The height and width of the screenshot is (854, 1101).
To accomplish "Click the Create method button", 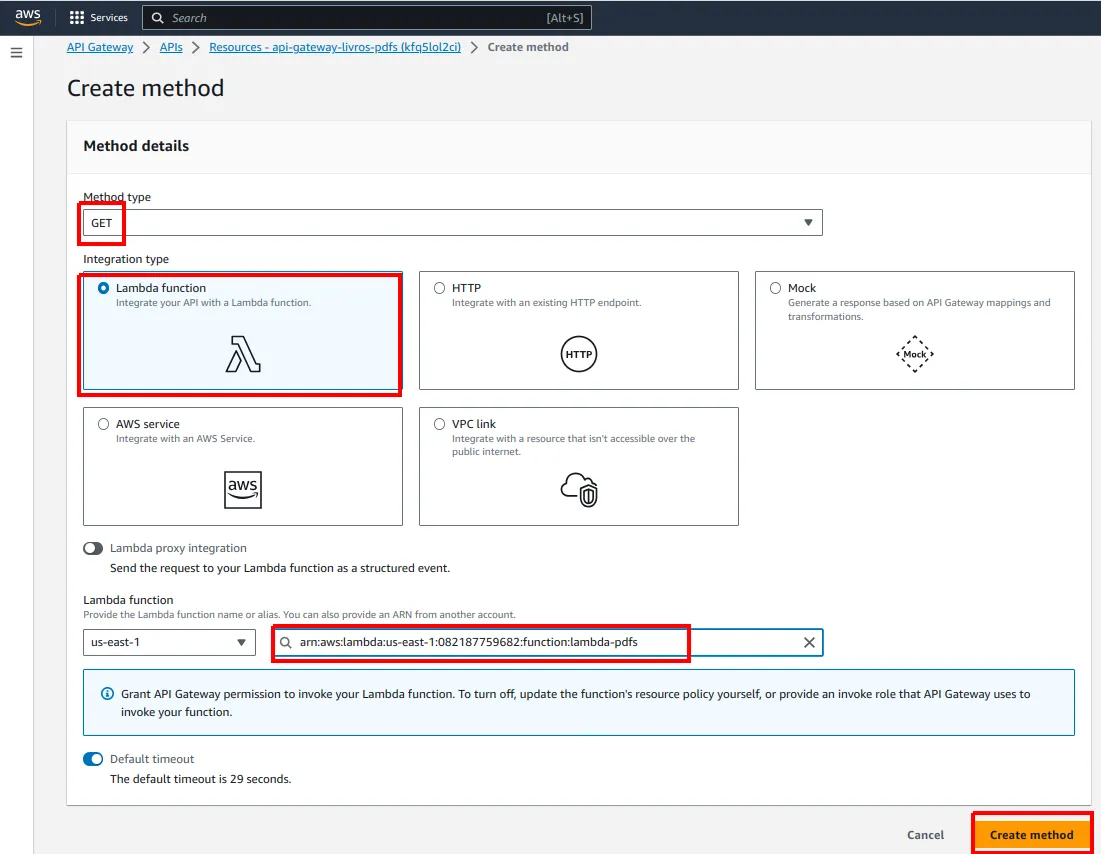I will point(1031,835).
